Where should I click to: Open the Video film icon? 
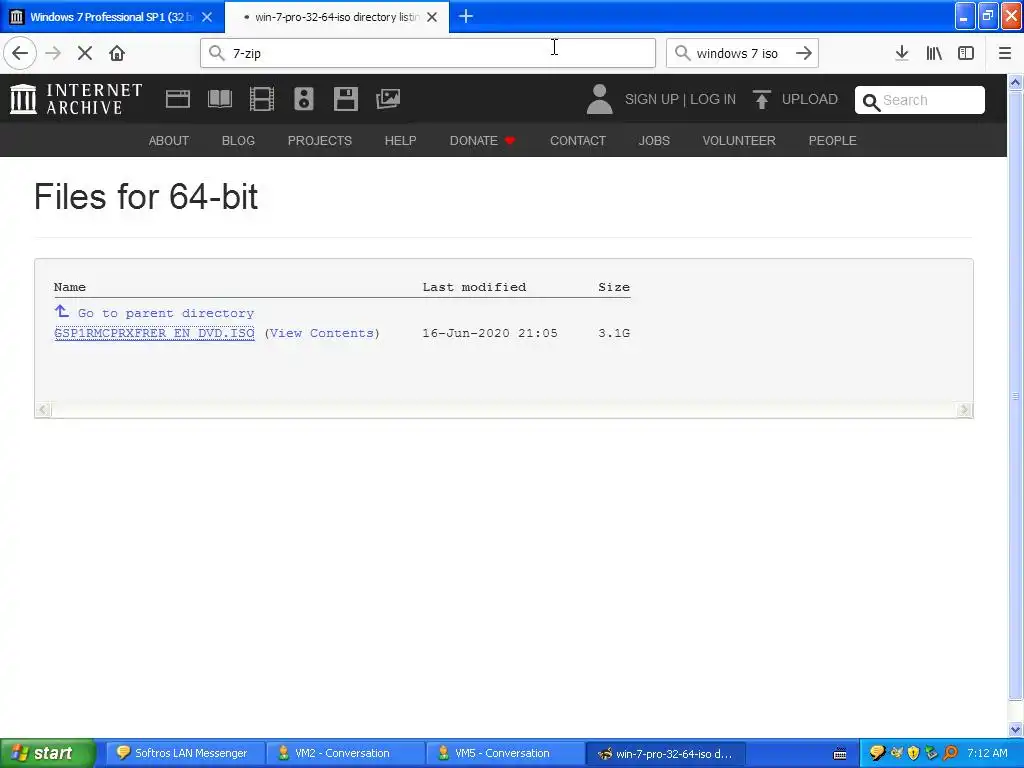click(262, 99)
